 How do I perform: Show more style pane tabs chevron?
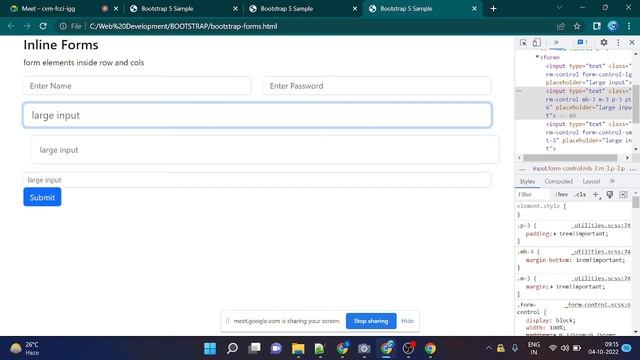point(612,181)
